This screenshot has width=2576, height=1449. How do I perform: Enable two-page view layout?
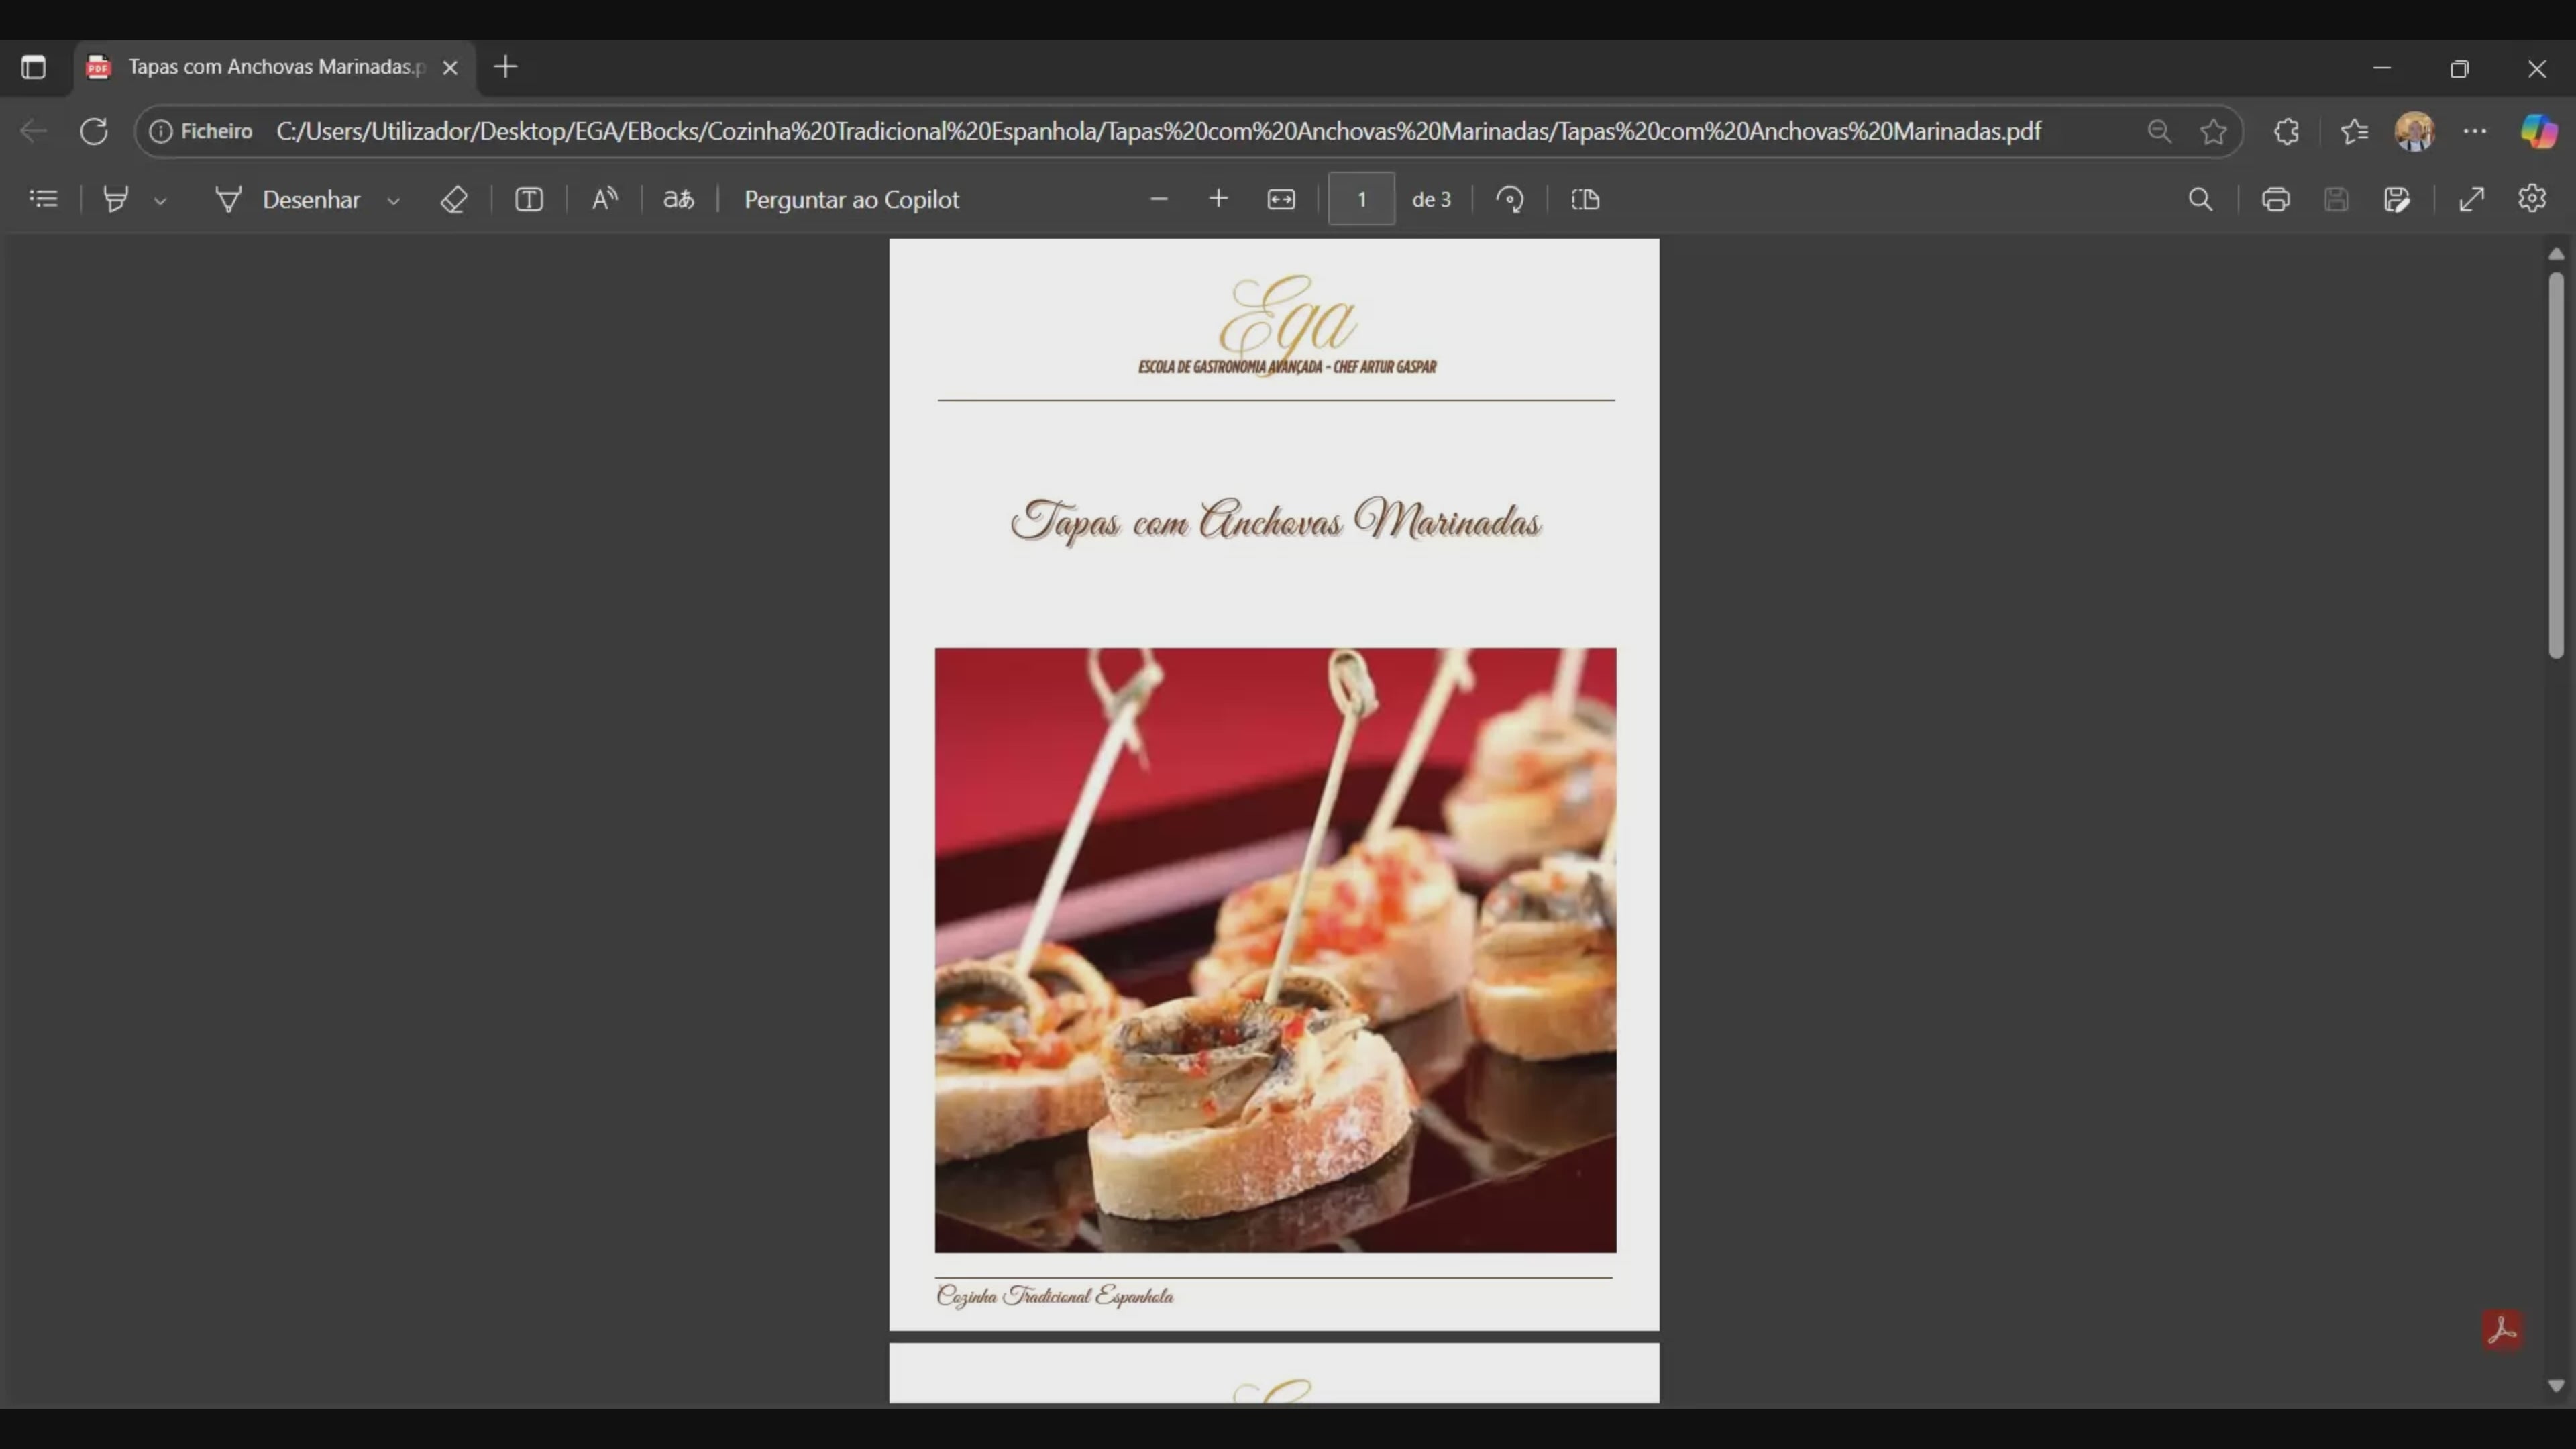1585,199
